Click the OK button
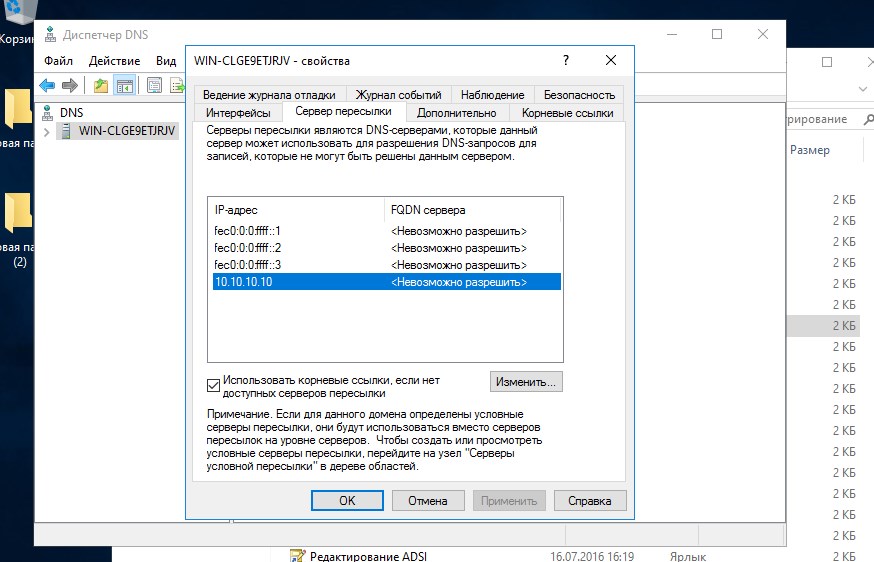 pos(347,501)
